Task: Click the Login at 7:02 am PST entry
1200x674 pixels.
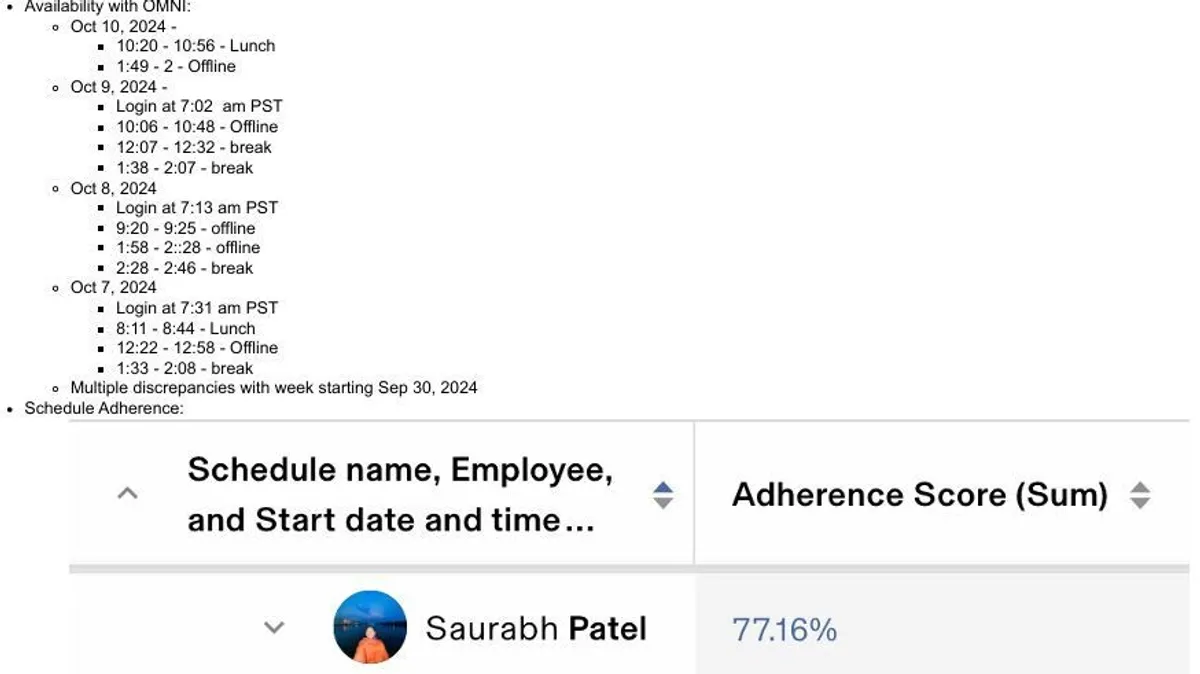Action: 199,106
